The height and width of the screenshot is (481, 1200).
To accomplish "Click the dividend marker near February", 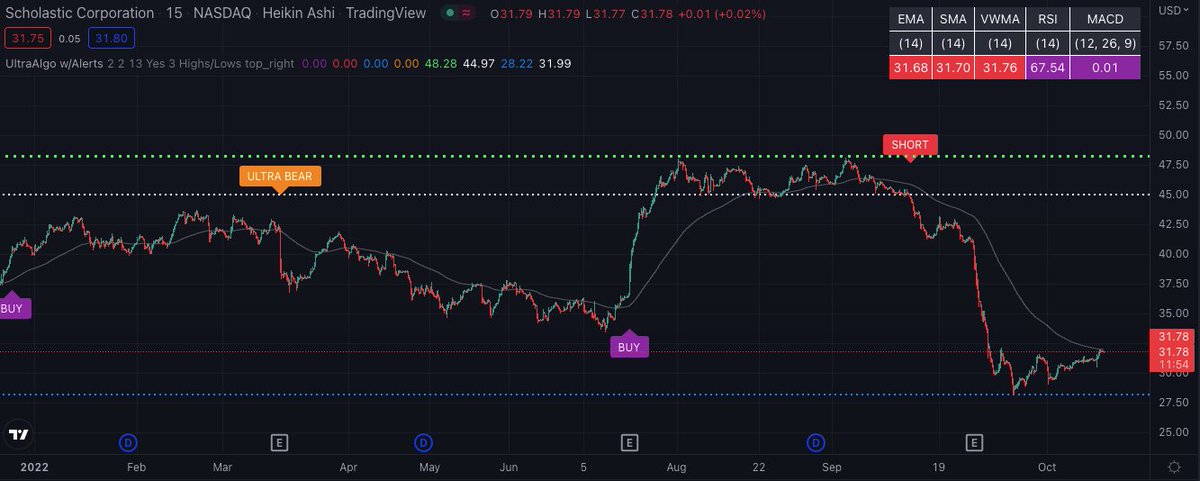I will 127,441.
